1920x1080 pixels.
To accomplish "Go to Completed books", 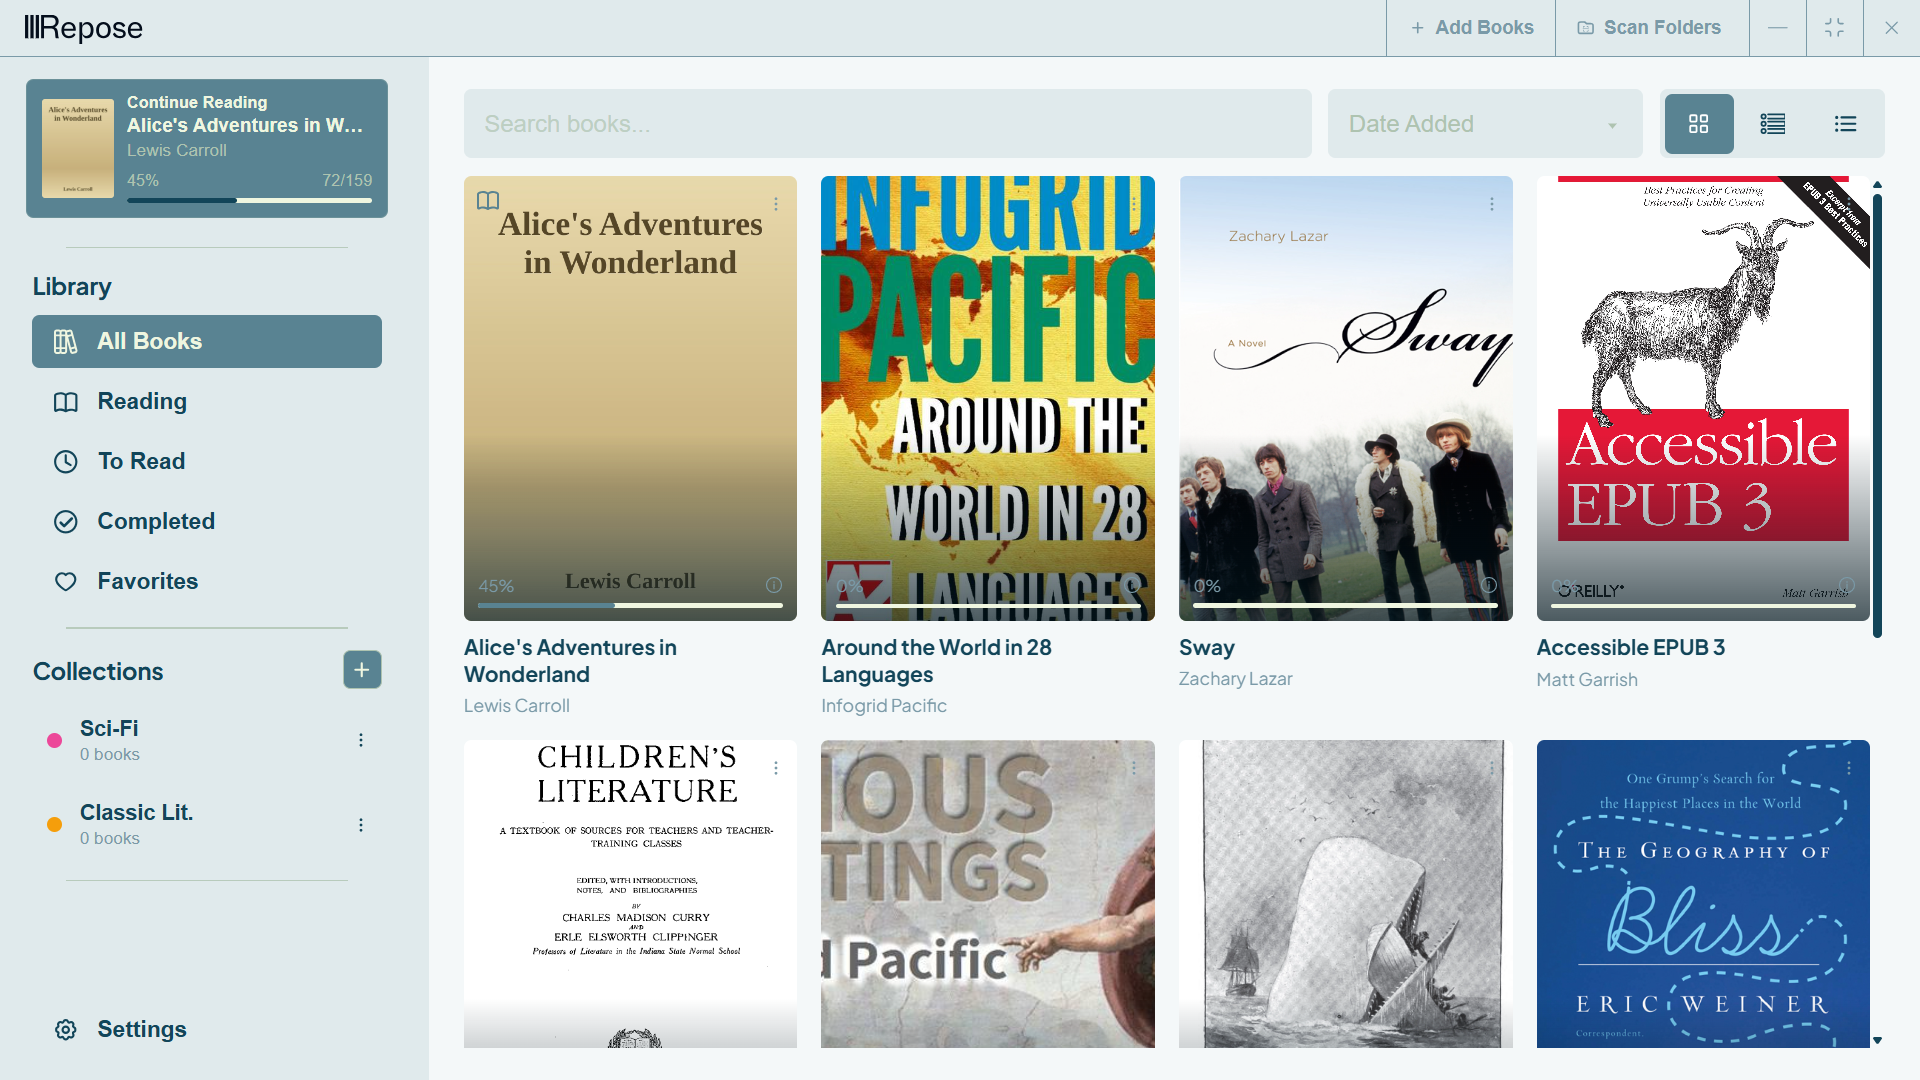I will point(155,521).
